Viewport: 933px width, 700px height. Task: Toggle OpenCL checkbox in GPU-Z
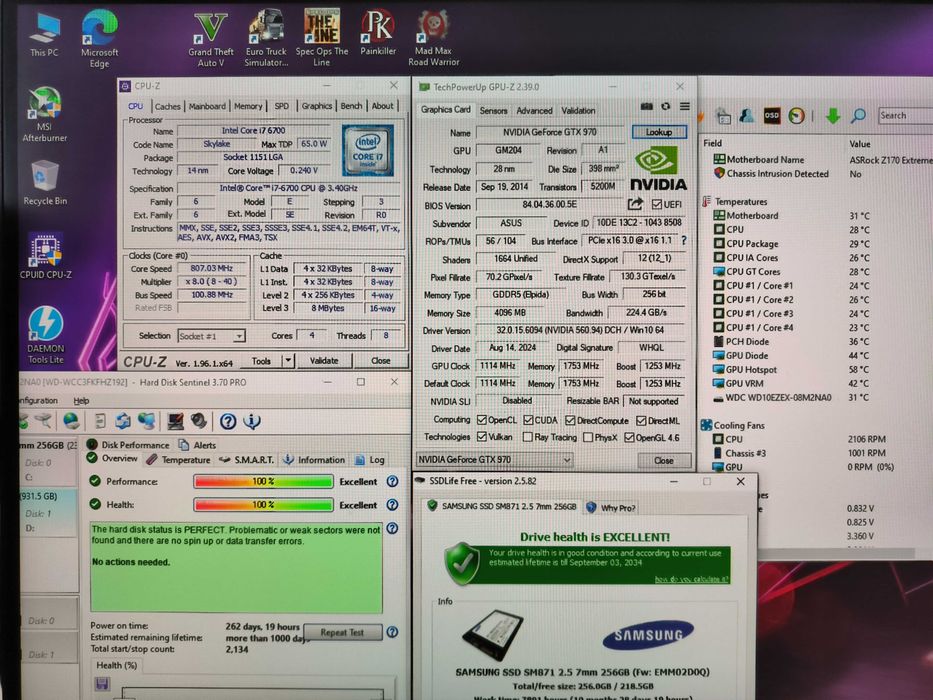pos(482,420)
